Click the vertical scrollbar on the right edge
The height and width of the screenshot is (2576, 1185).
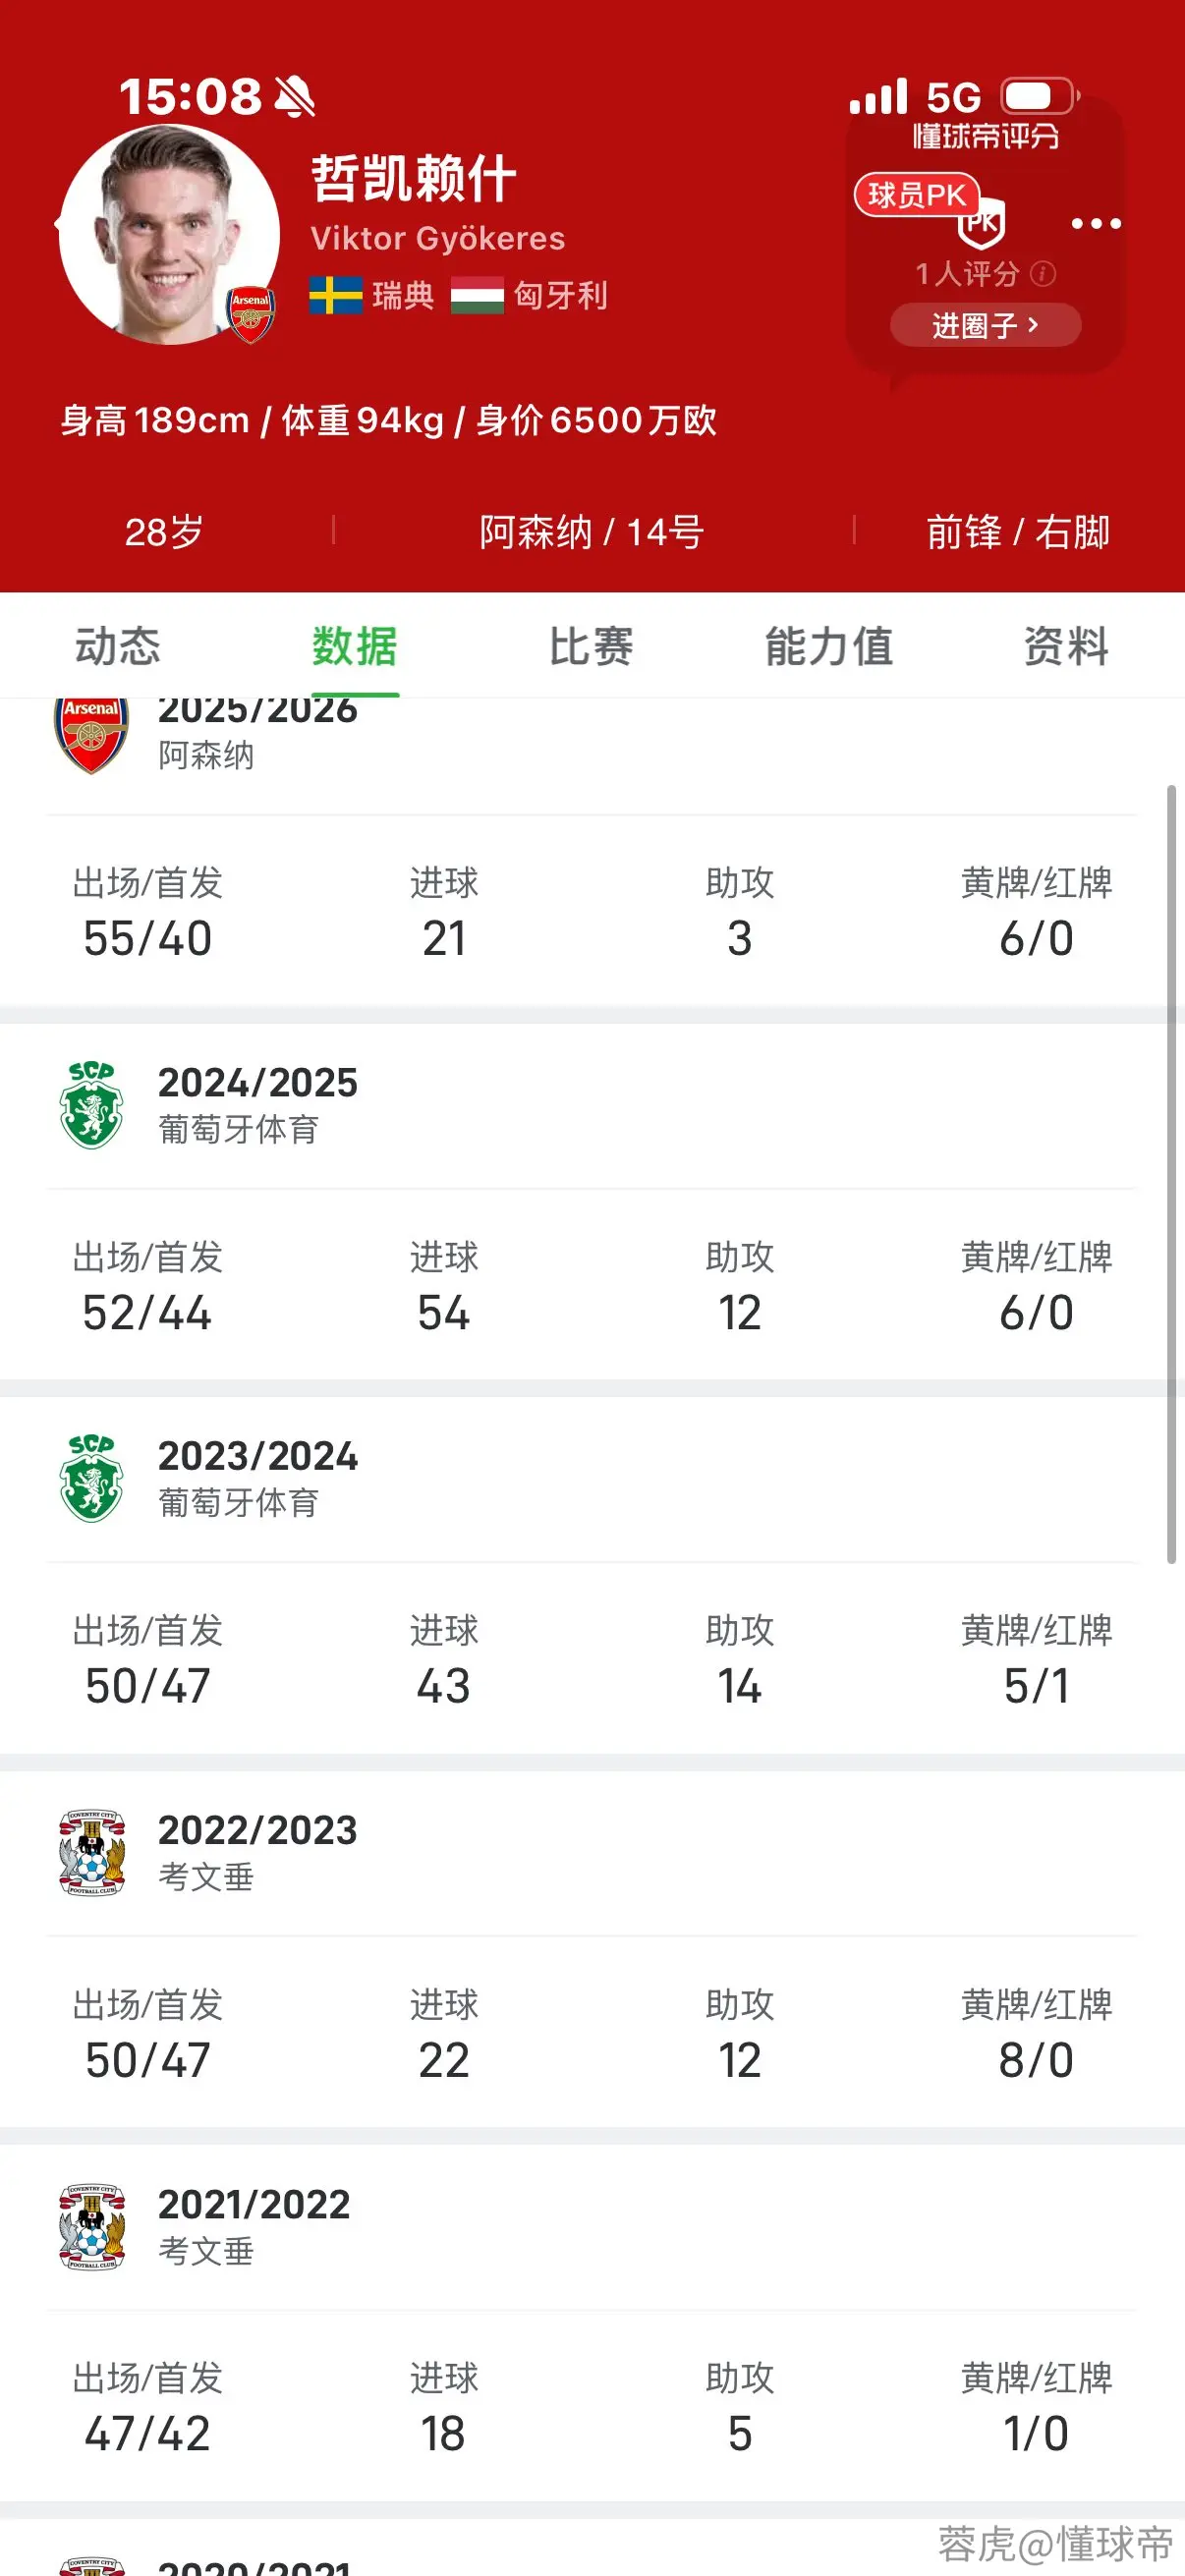click(1171, 1174)
